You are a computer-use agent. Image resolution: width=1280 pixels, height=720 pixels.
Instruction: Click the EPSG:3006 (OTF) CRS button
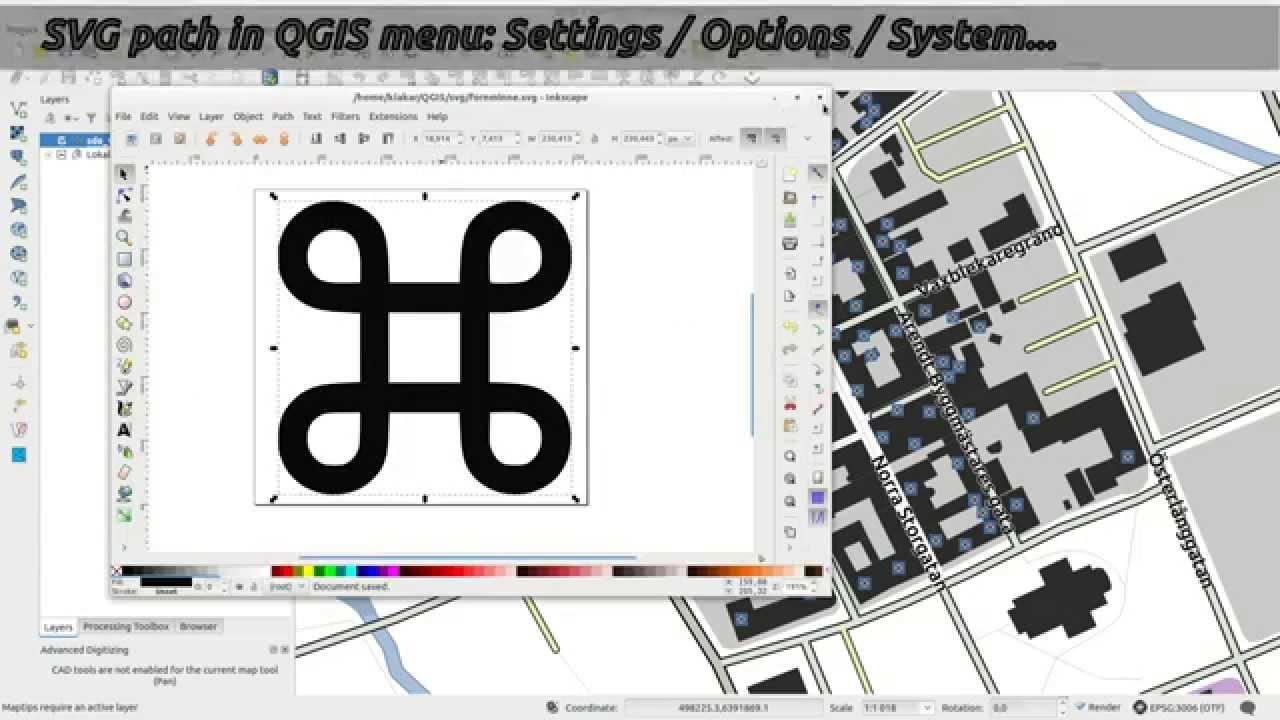click(x=1179, y=707)
